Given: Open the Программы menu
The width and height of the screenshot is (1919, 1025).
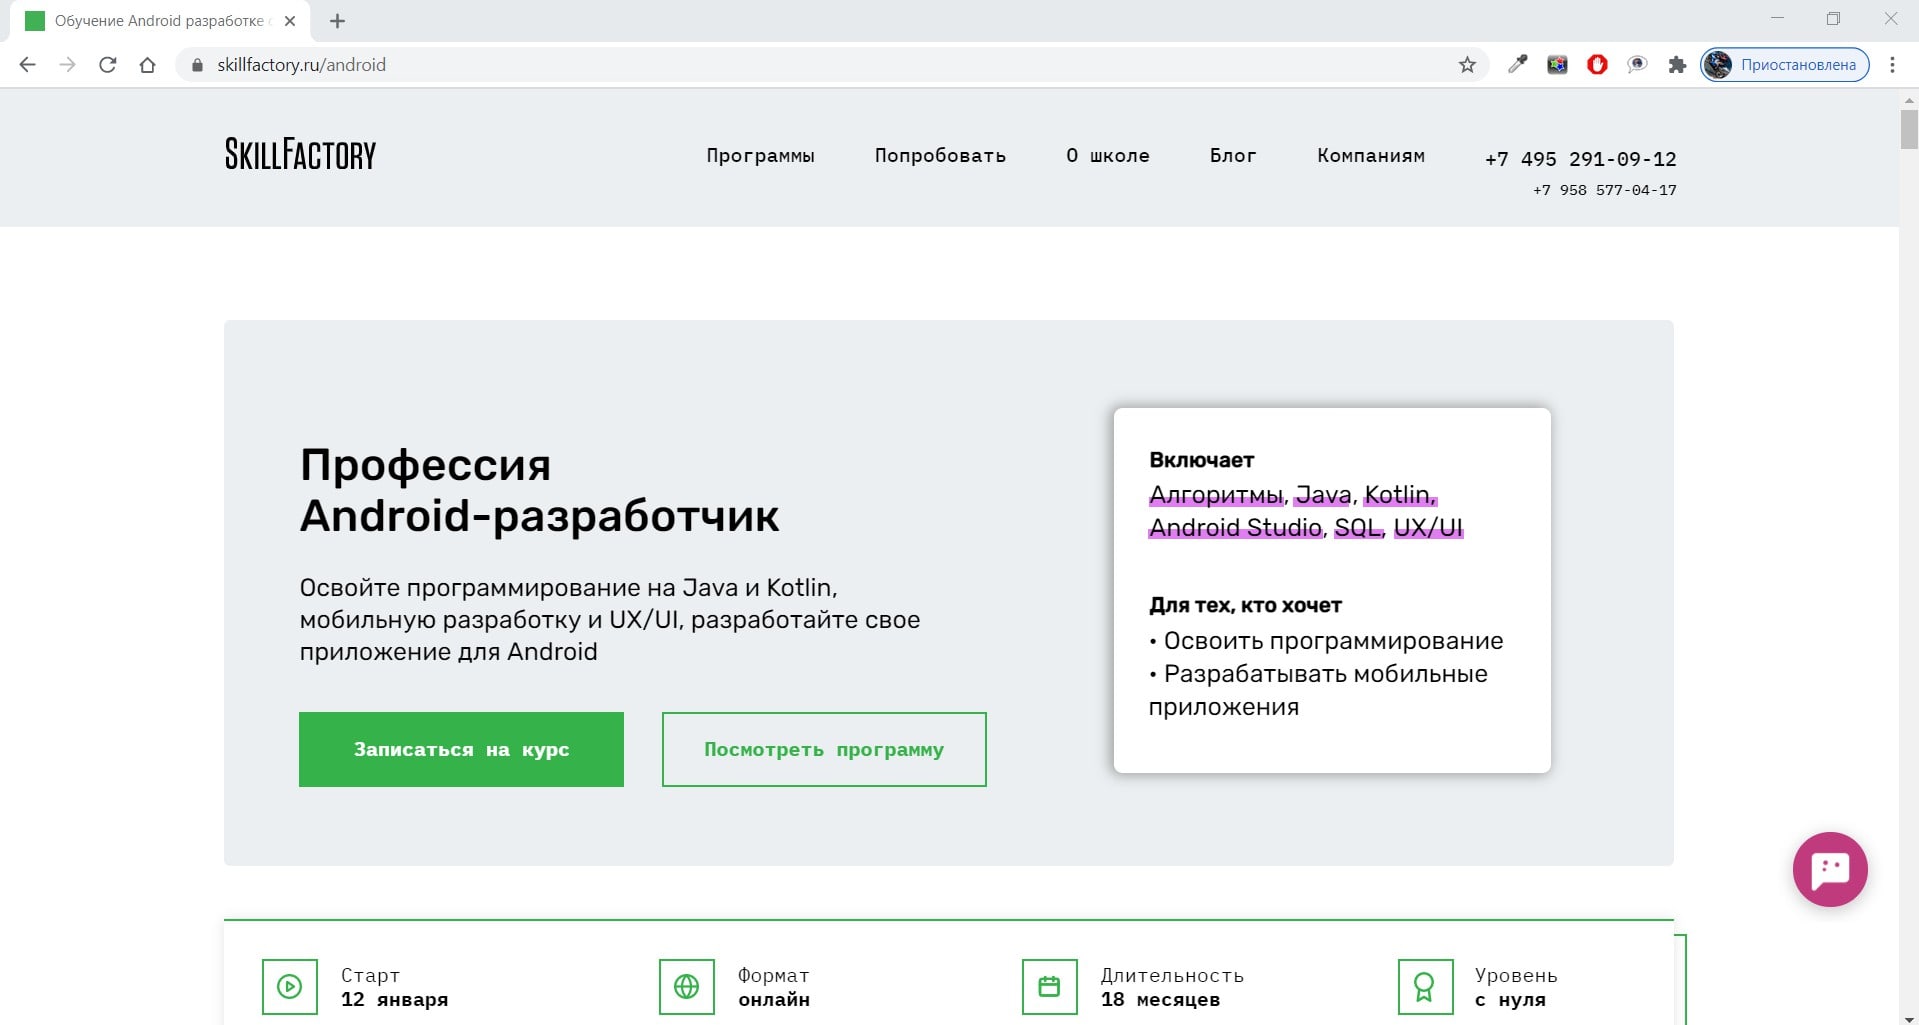Looking at the screenshot, I should pos(760,156).
